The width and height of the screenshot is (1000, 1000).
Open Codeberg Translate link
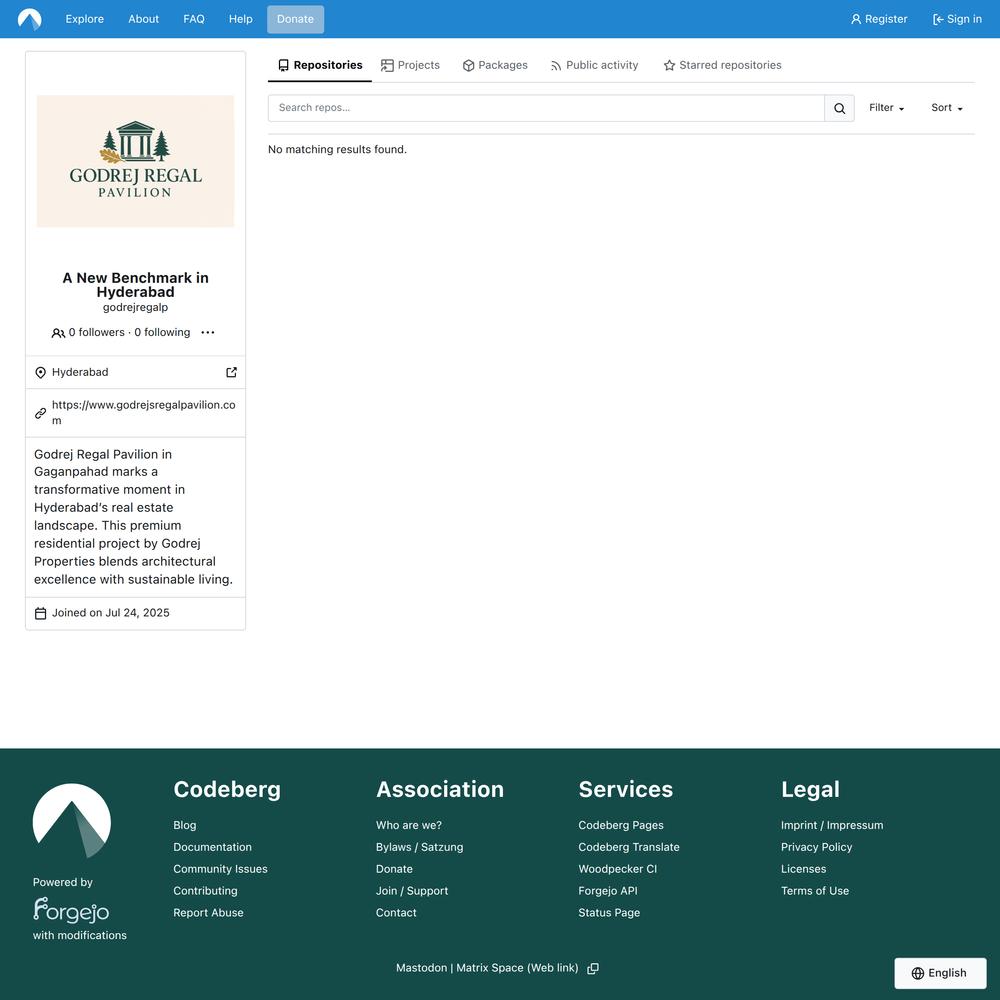pyautogui.click(x=629, y=847)
